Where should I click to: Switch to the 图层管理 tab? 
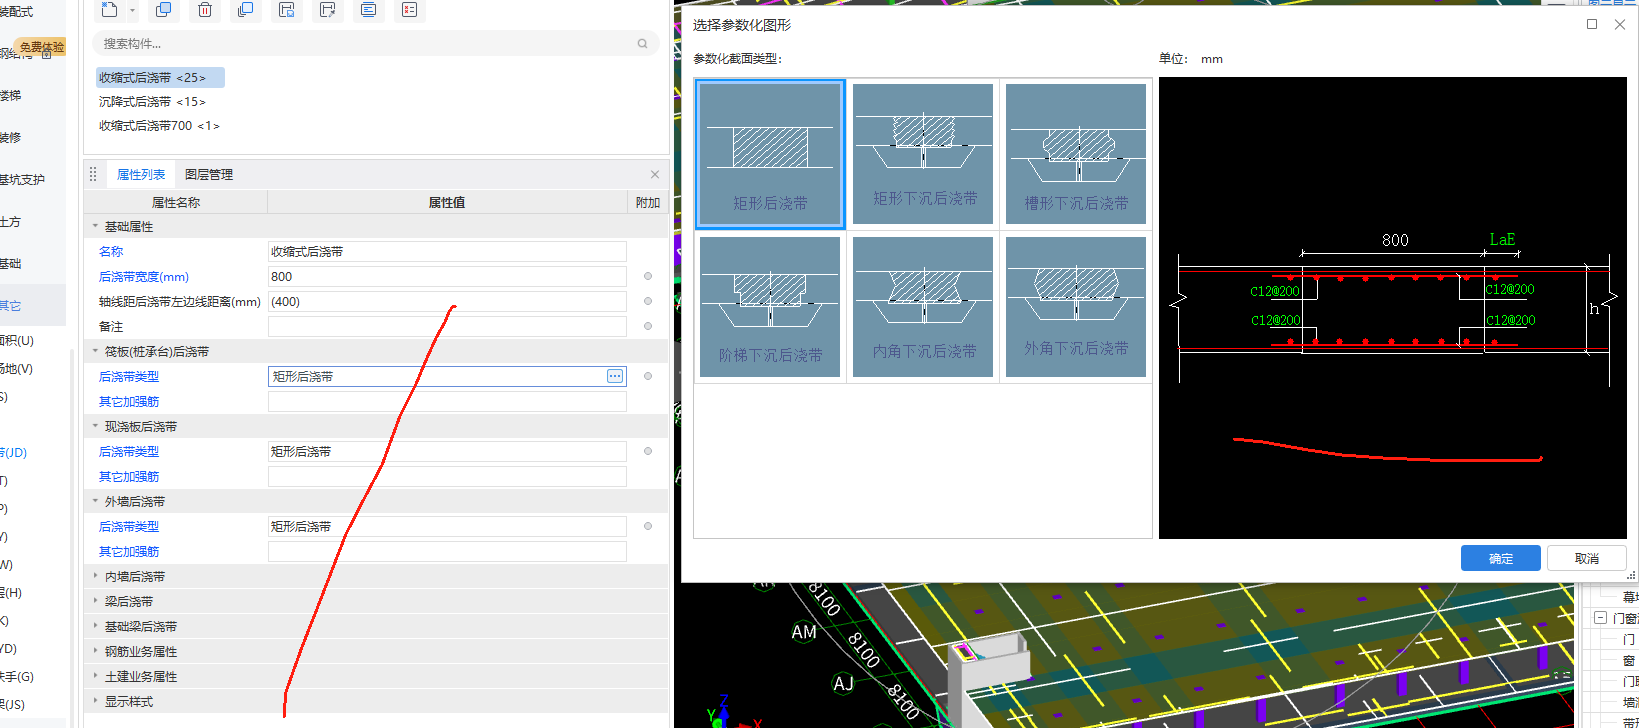point(209,174)
